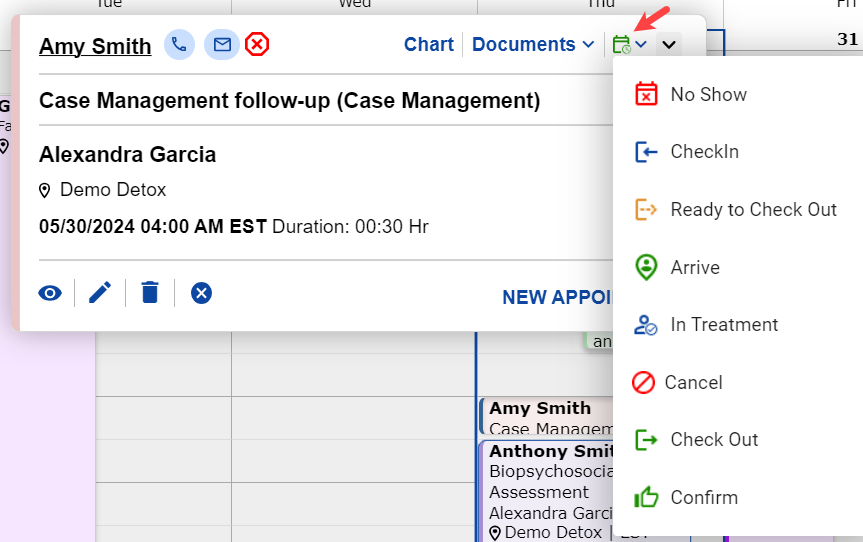The height and width of the screenshot is (542, 863).
Task: Click the pencil edit appointment icon
Action: click(x=100, y=293)
